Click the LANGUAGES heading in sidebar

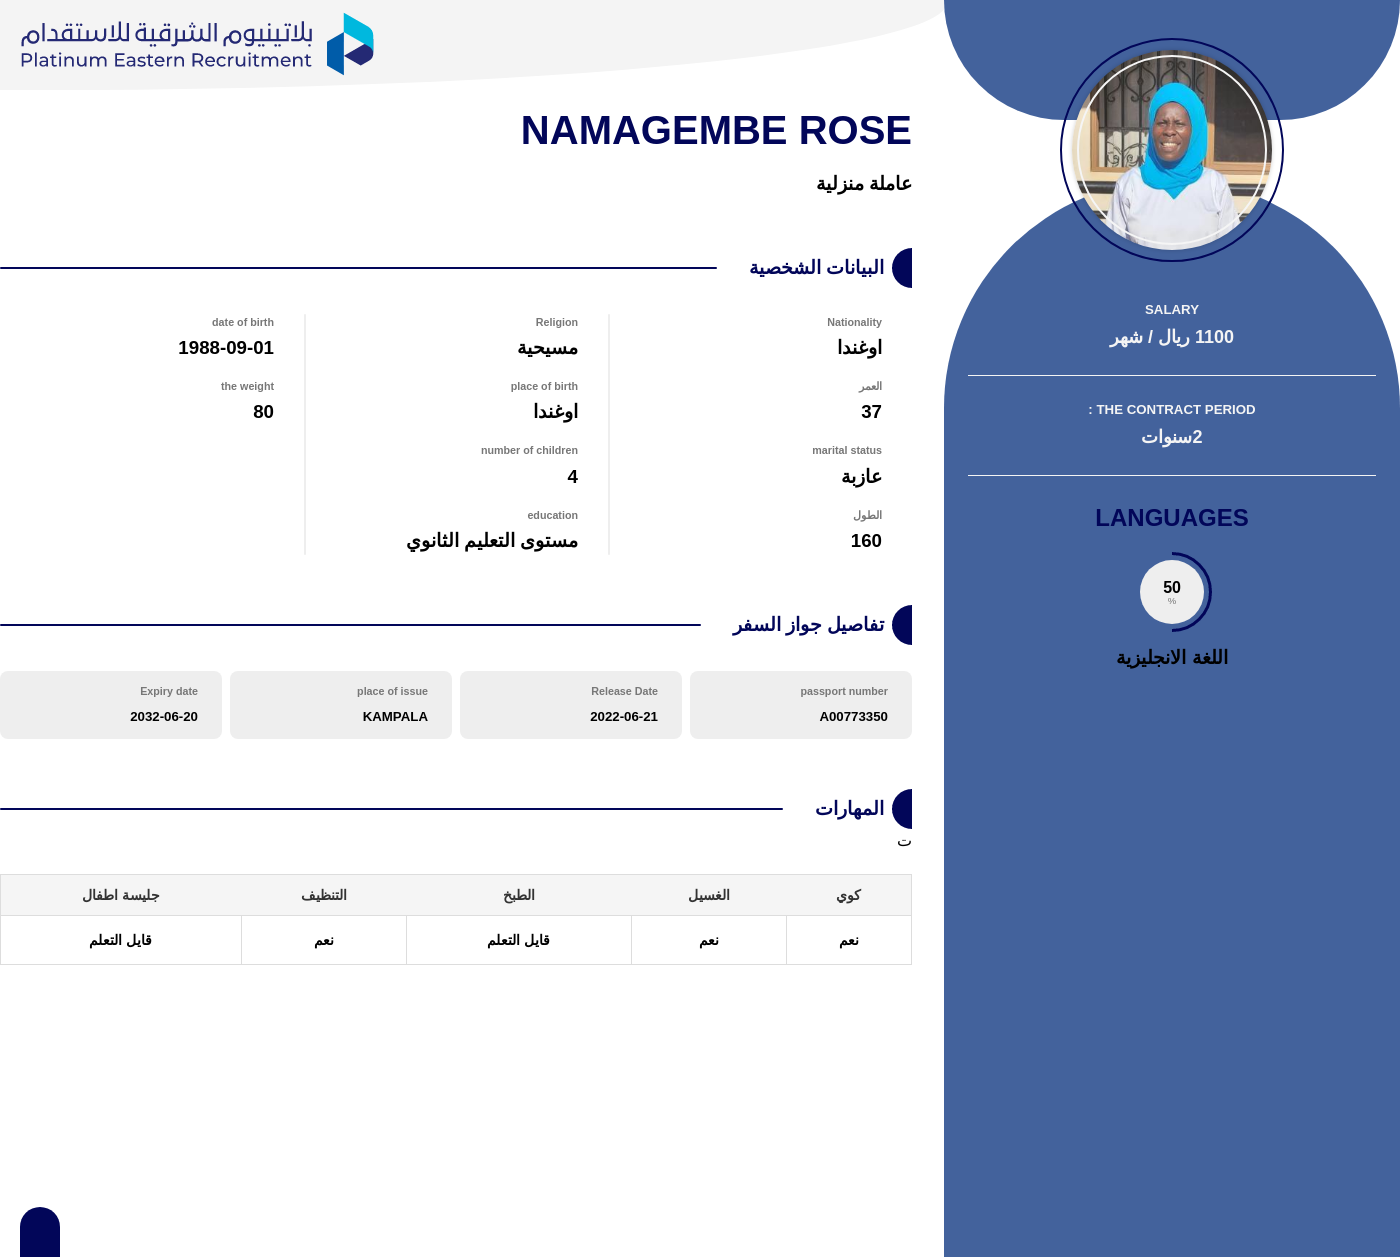[1171, 518]
